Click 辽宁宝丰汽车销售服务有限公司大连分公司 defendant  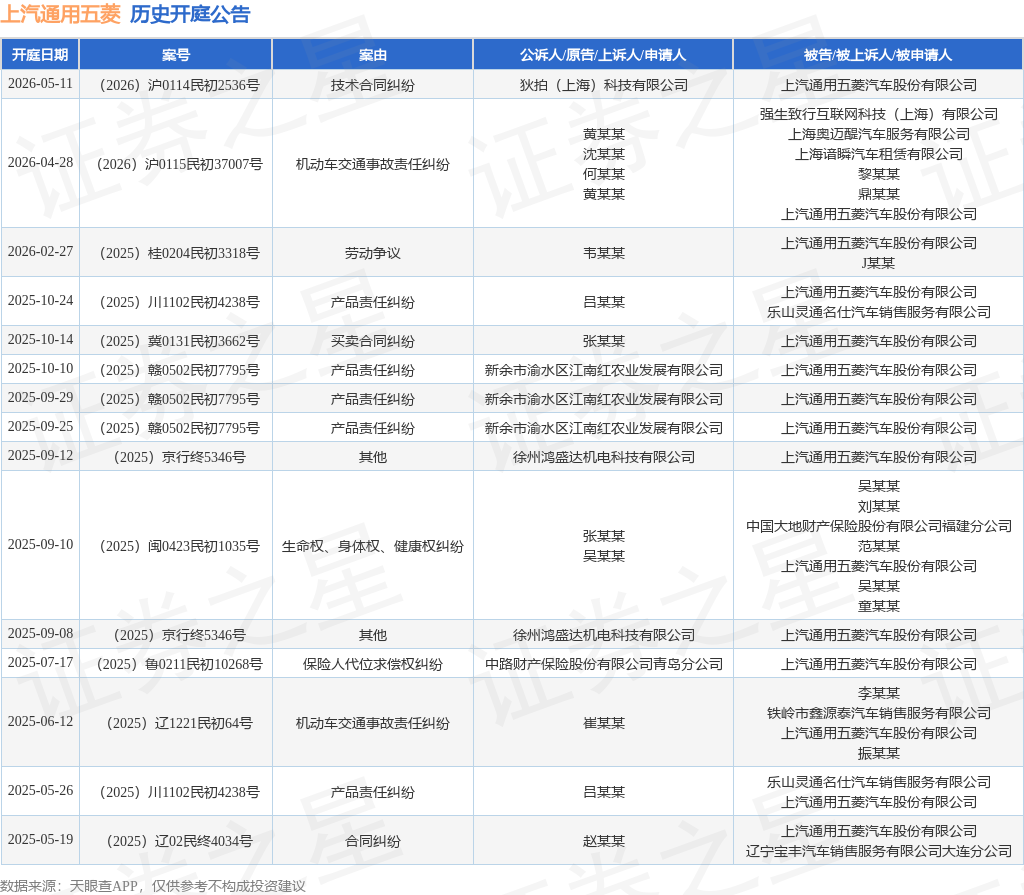tap(878, 851)
